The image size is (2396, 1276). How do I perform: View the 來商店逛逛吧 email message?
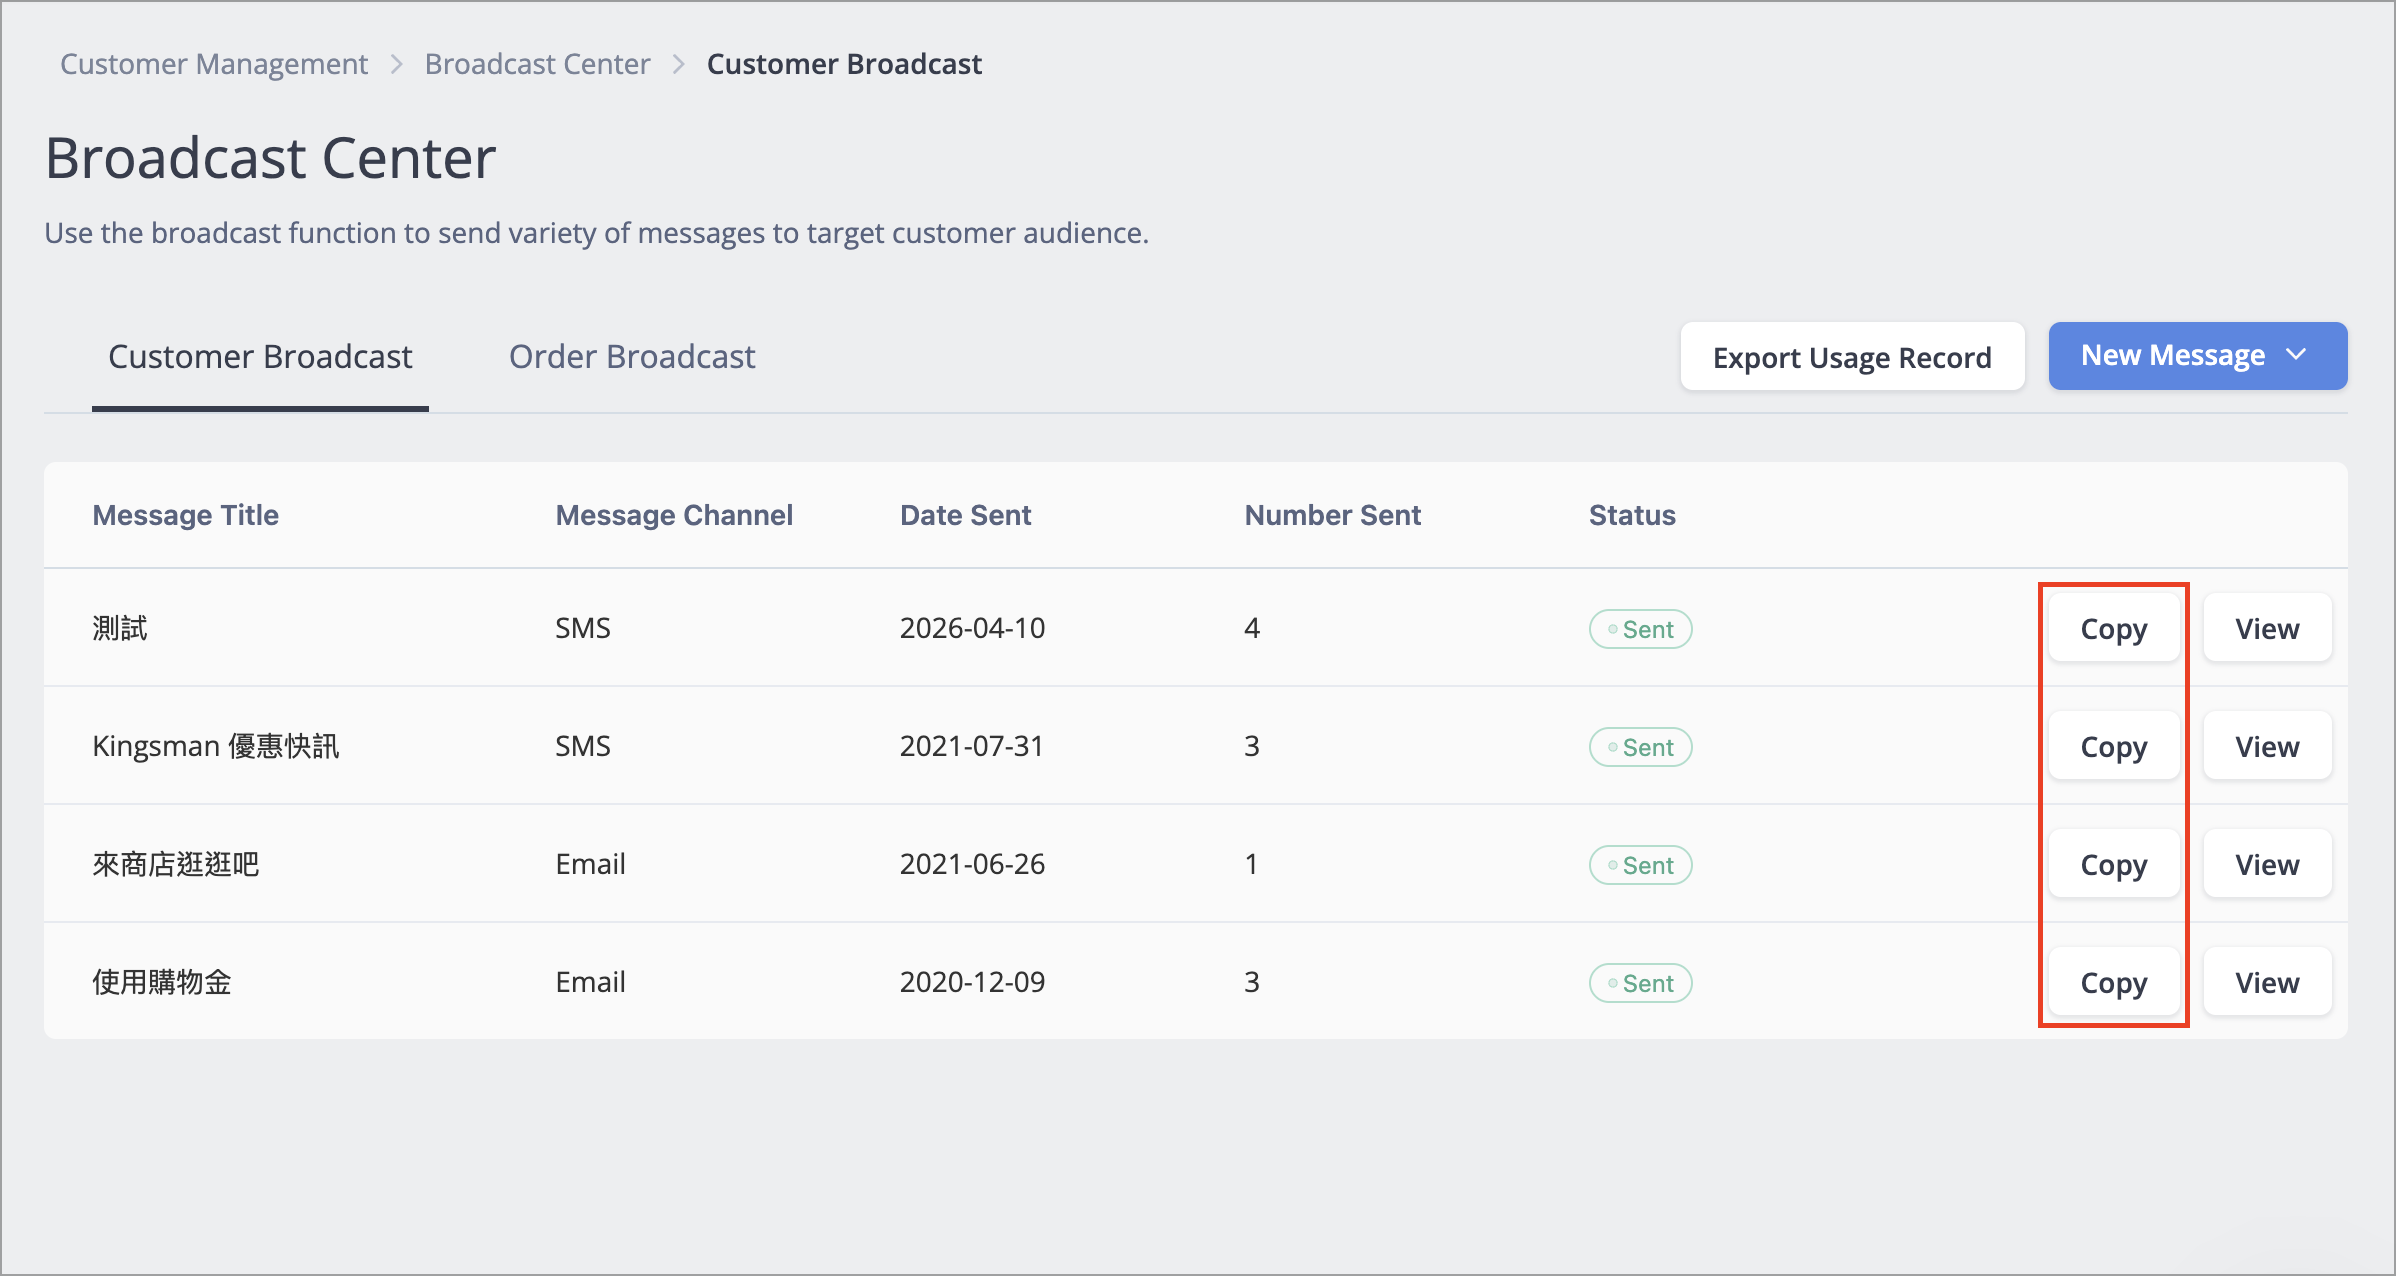(x=2267, y=864)
